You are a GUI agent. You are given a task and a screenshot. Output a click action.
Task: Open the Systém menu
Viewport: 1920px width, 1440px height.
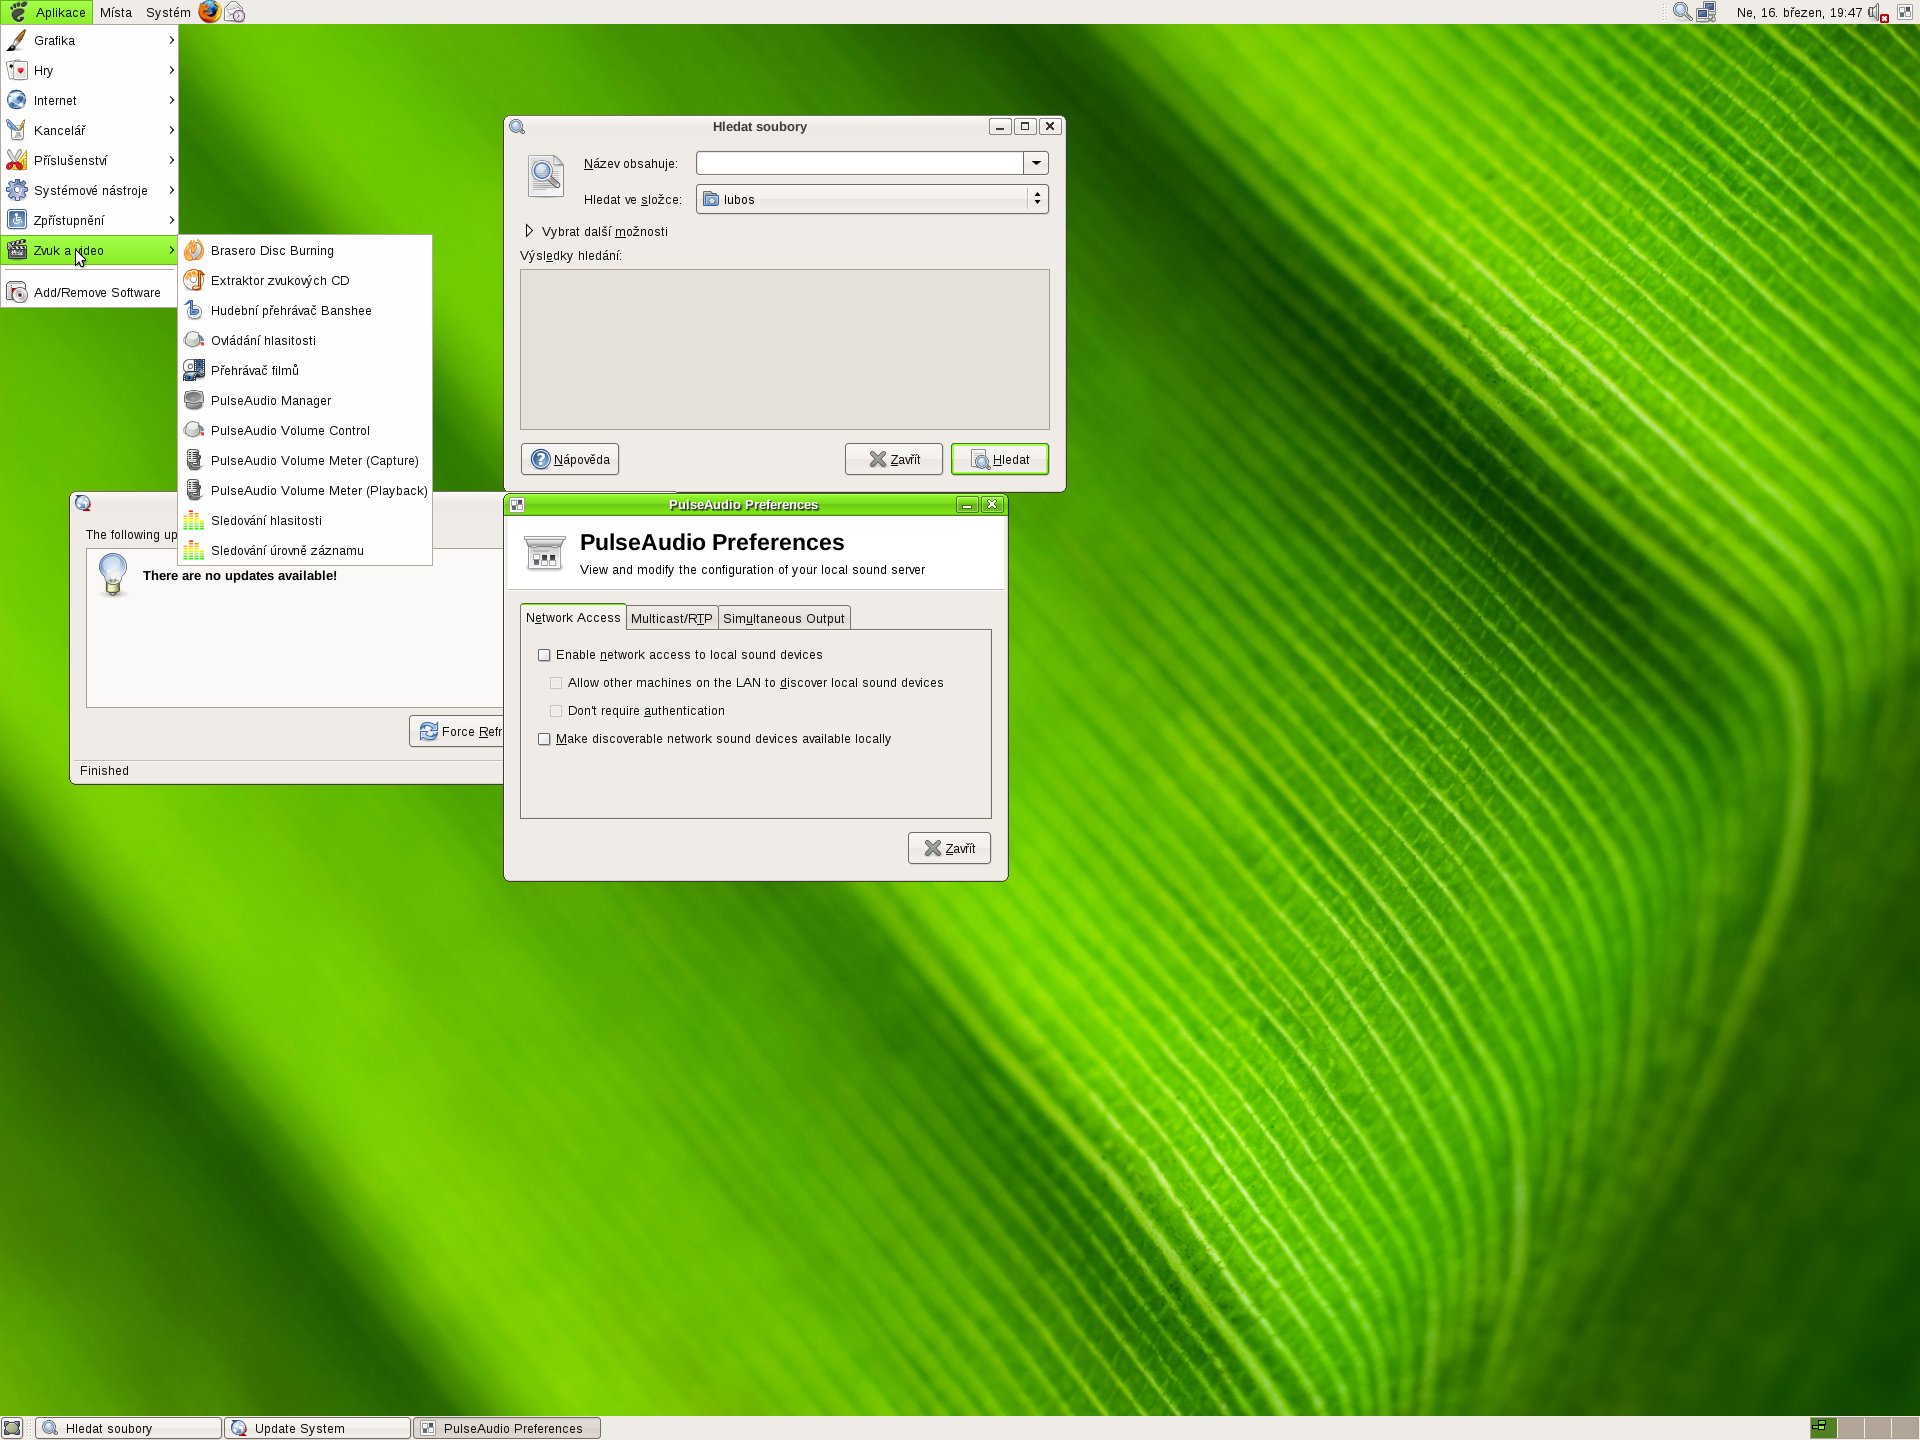(x=168, y=12)
